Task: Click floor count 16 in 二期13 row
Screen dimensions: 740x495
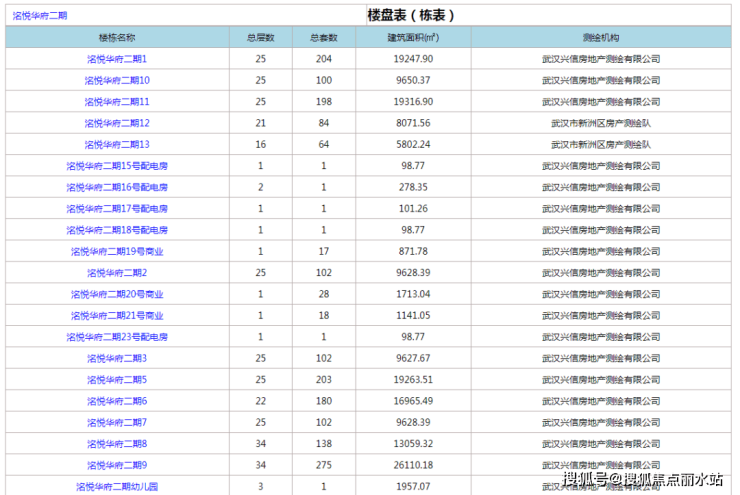Action: (x=261, y=144)
